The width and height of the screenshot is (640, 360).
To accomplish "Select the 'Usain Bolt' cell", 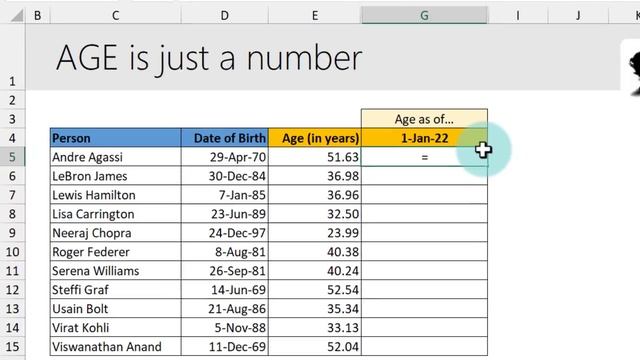I will click(x=116, y=309).
